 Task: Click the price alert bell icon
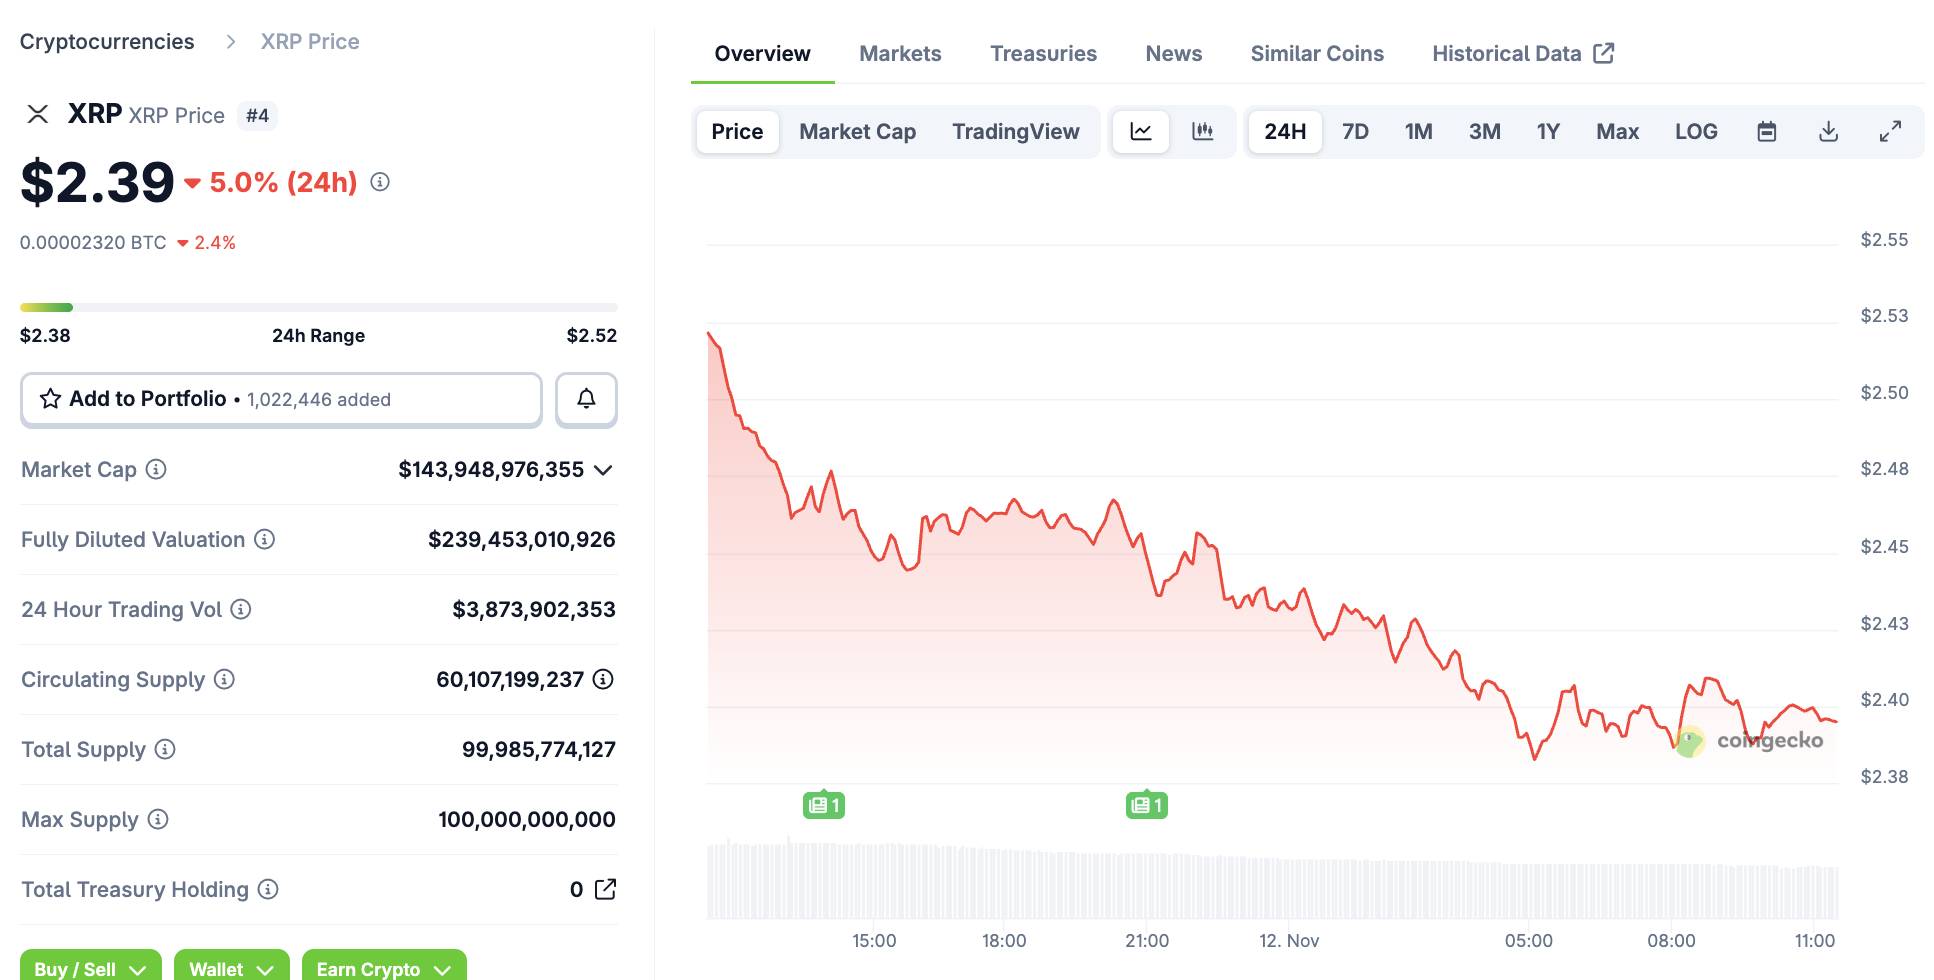click(586, 399)
